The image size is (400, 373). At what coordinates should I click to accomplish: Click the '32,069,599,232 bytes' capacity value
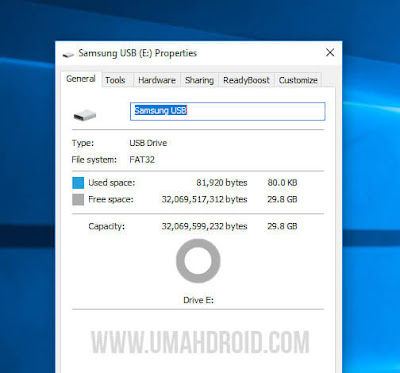(204, 226)
